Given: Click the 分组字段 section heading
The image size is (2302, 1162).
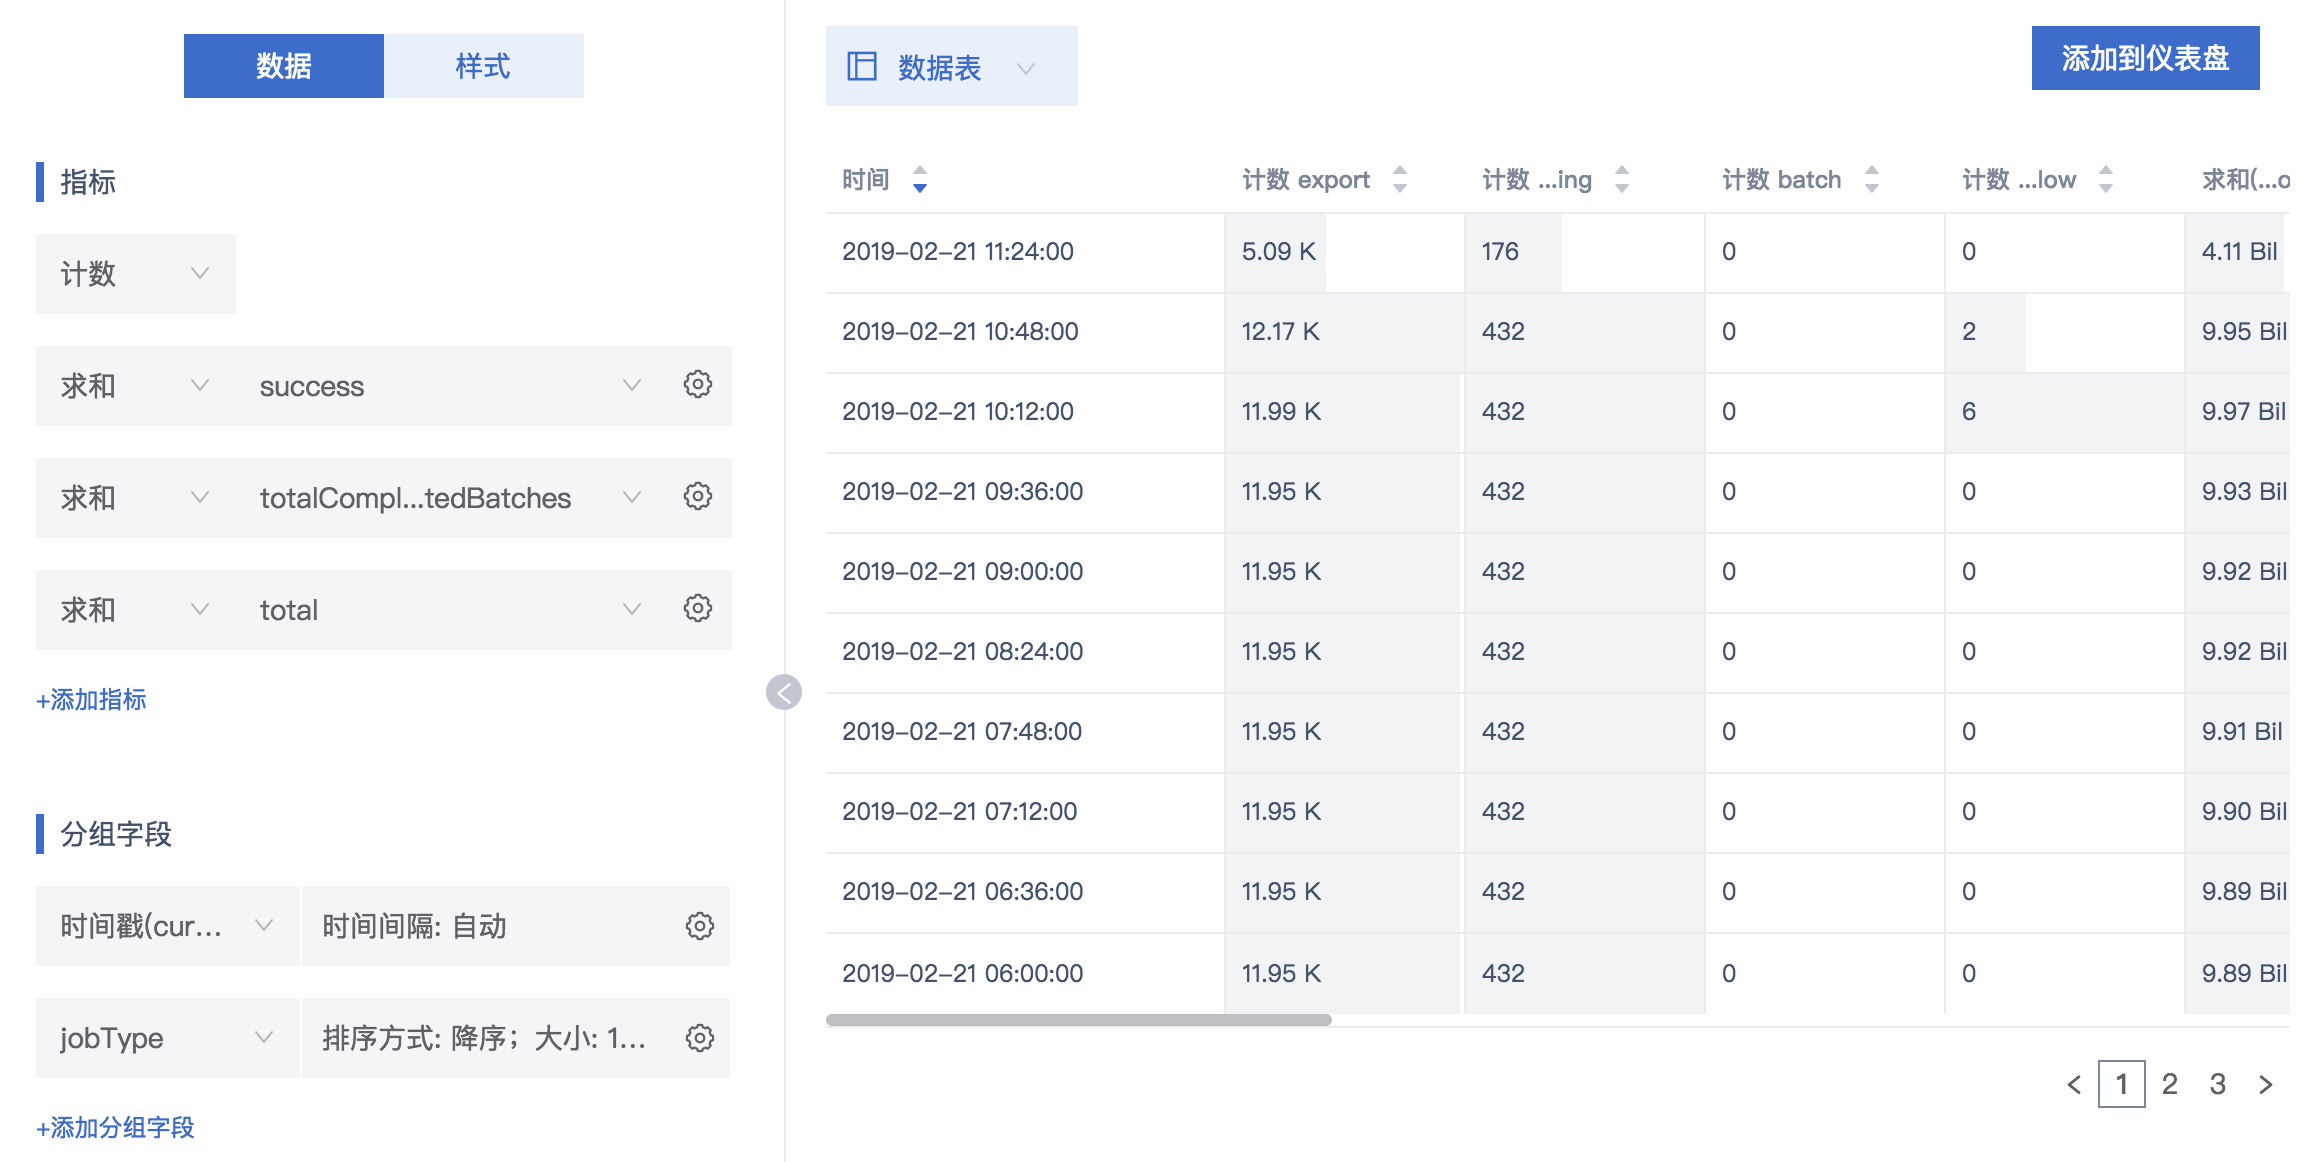Looking at the screenshot, I should click(116, 834).
